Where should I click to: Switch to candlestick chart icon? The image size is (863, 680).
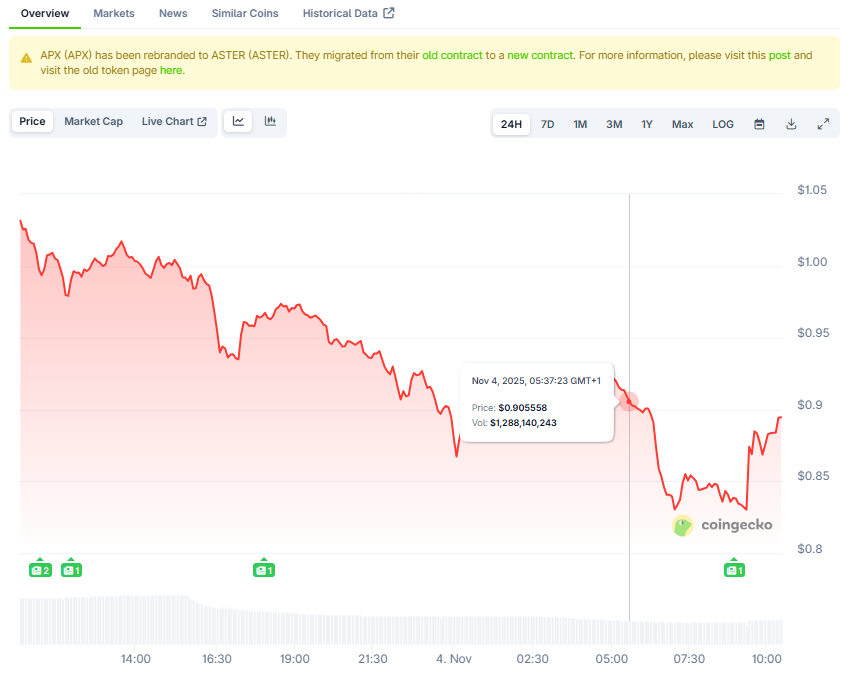(x=270, y=122)
